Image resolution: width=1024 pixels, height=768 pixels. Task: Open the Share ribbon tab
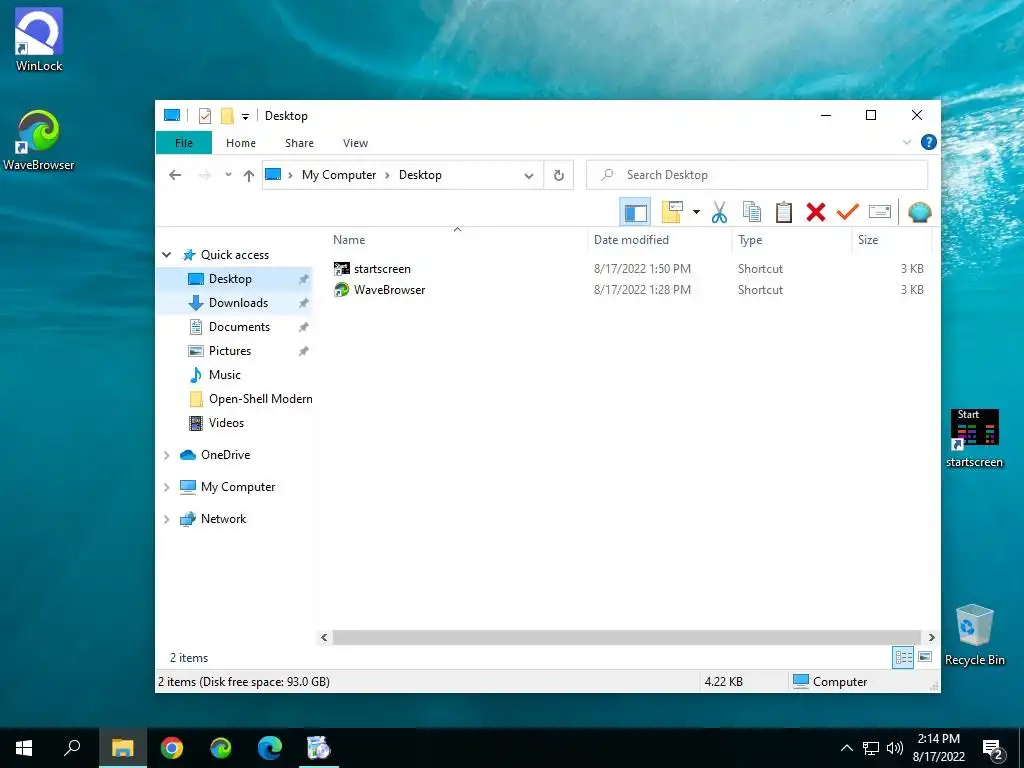point(299,143)
